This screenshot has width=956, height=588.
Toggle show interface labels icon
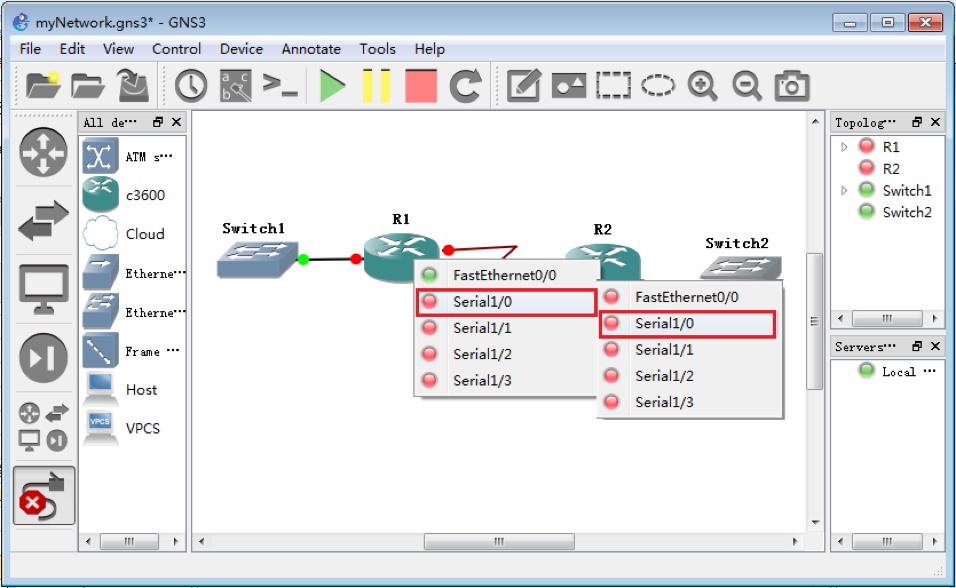click(x=235, y=85)
